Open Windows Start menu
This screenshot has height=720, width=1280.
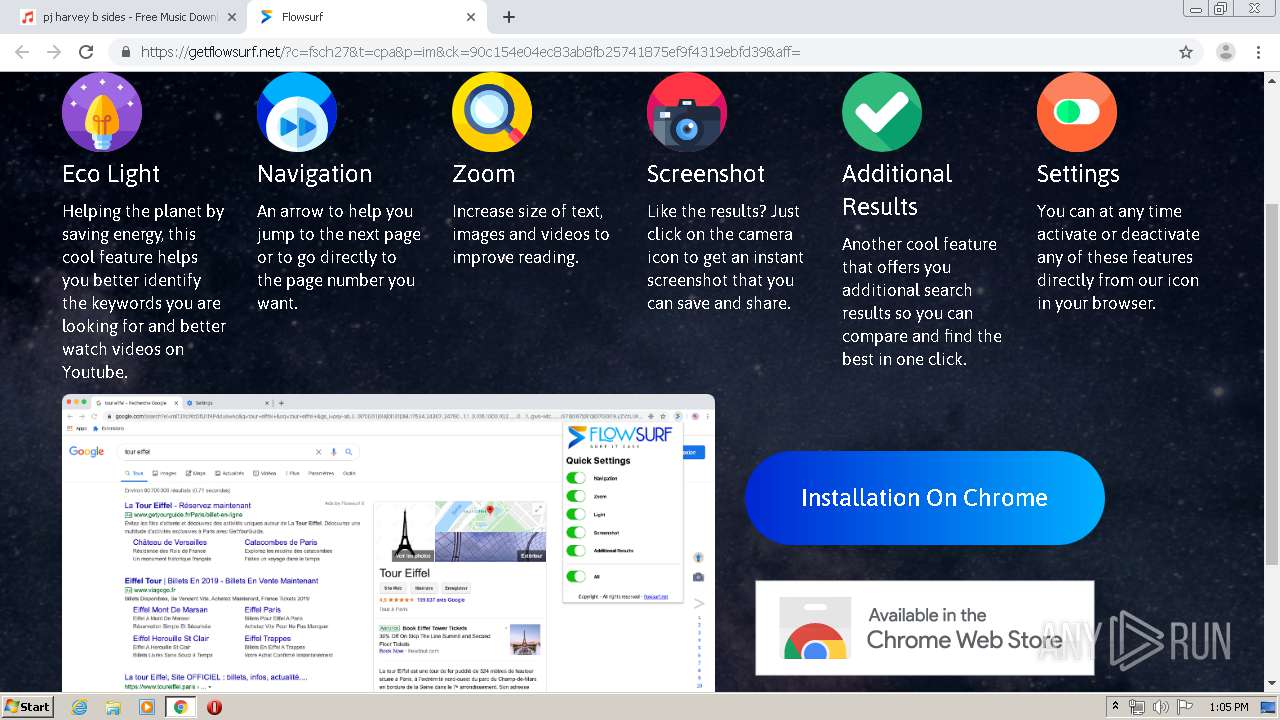(28, 706)
